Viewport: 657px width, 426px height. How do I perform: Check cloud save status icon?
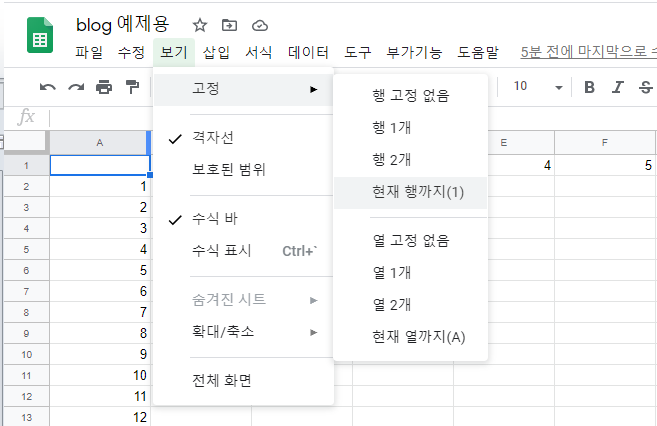point(260,26)
